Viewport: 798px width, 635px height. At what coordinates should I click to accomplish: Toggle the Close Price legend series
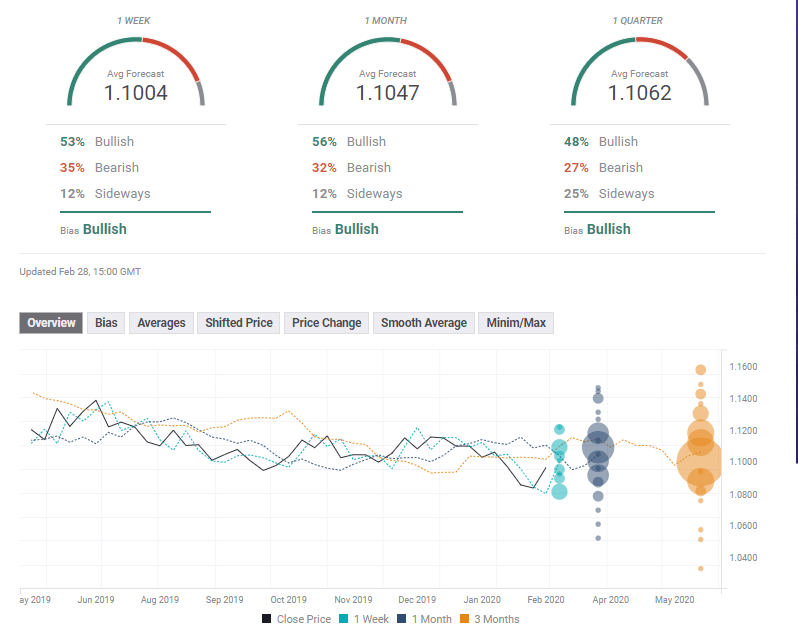click(x=296, y=619)
